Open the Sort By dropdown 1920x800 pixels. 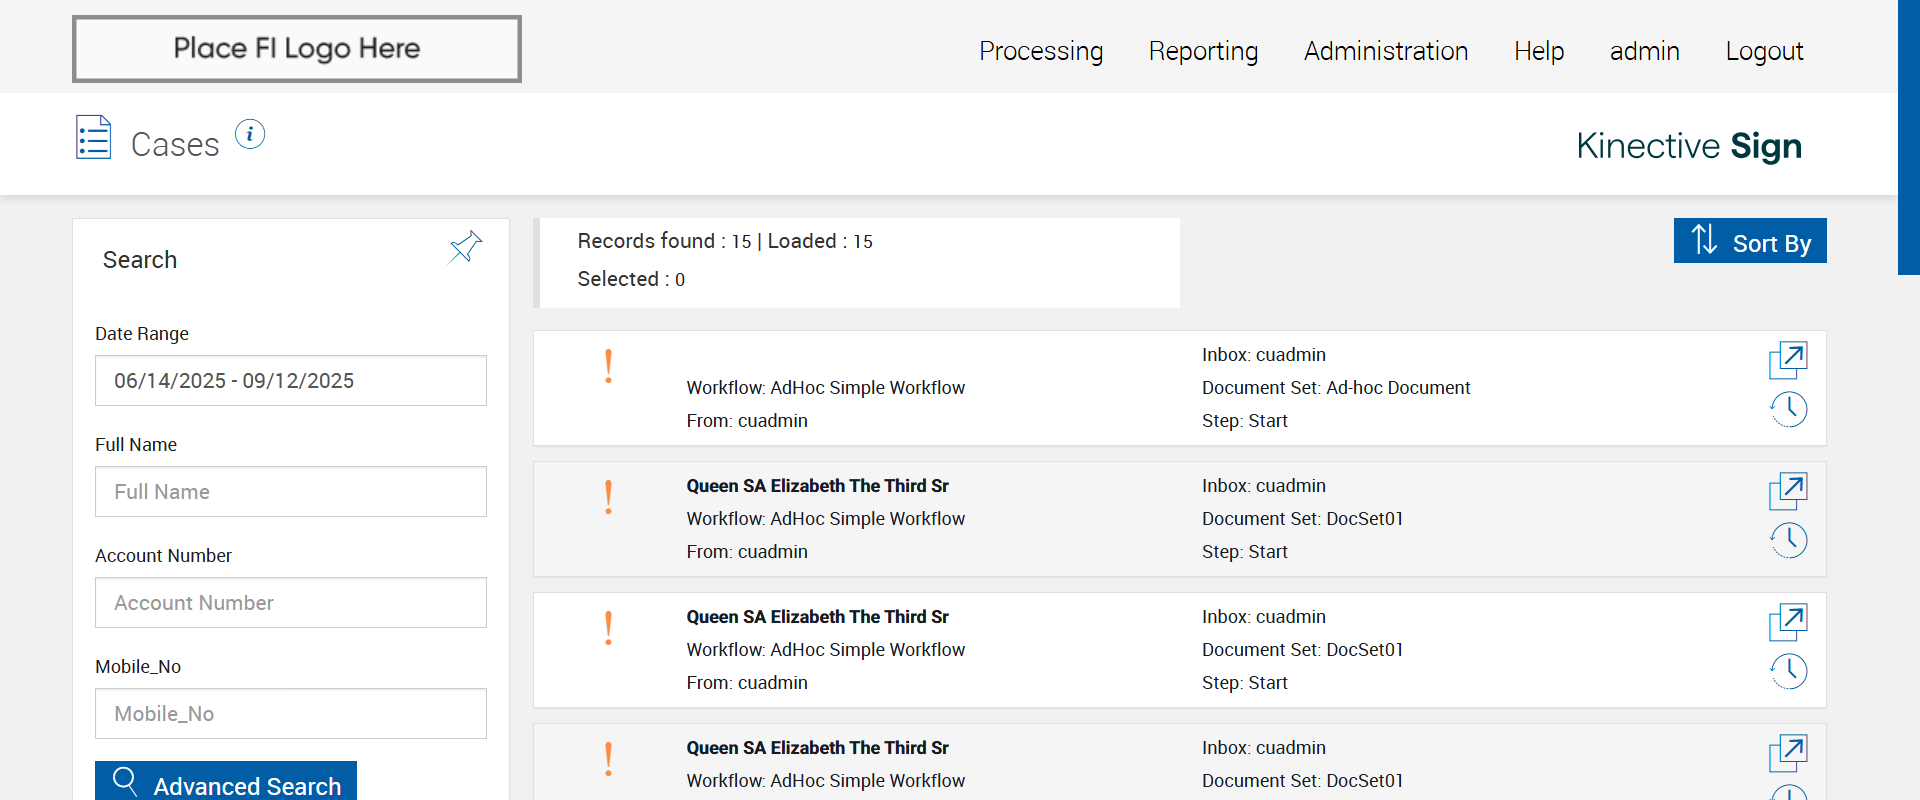tap(1750, 241)
